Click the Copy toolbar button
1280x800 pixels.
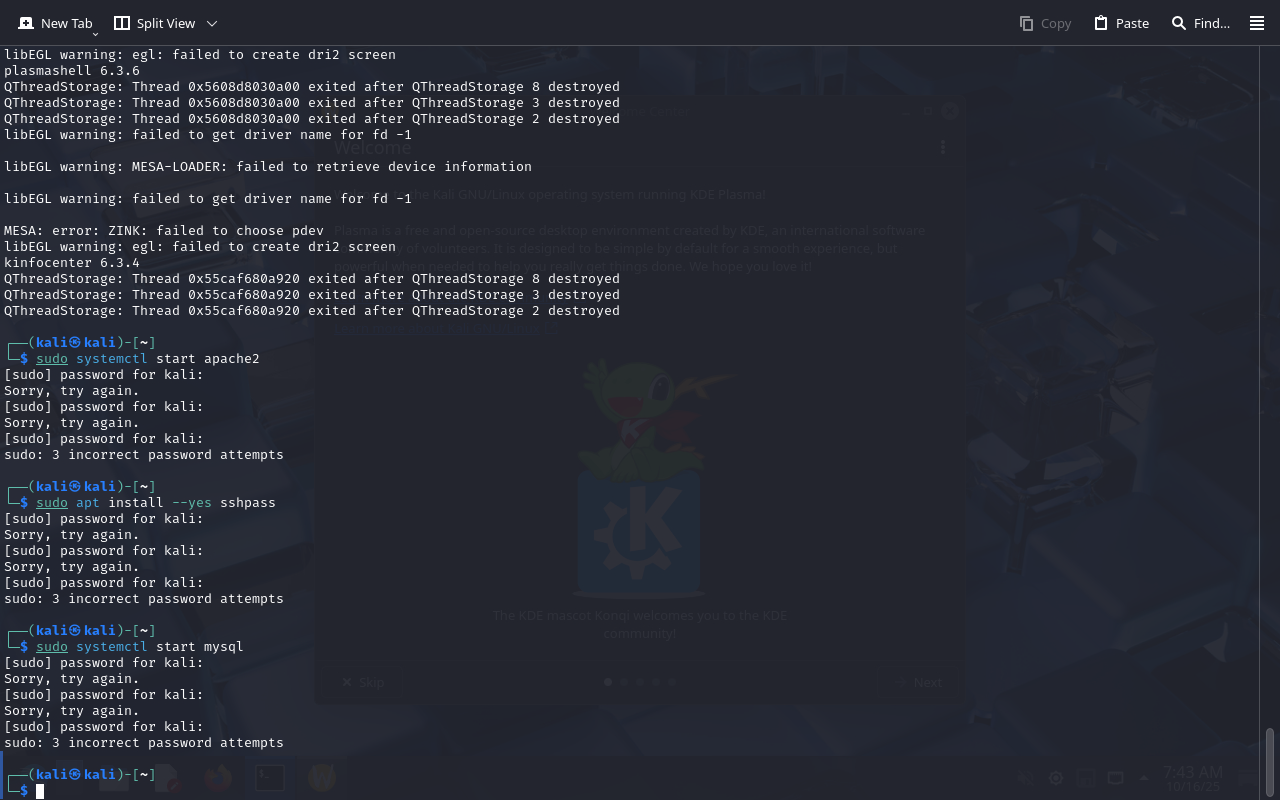pos(1045,23)
